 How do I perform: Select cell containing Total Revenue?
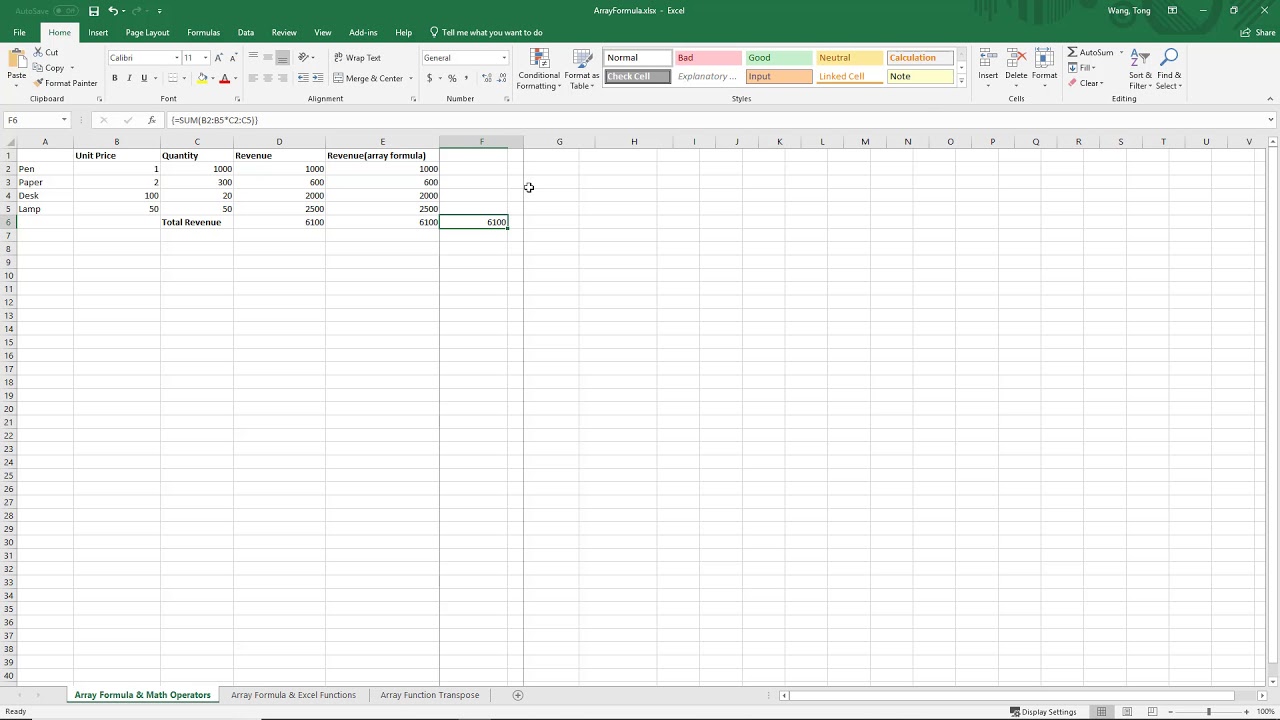pyautogui.click(x=197, y=222)
